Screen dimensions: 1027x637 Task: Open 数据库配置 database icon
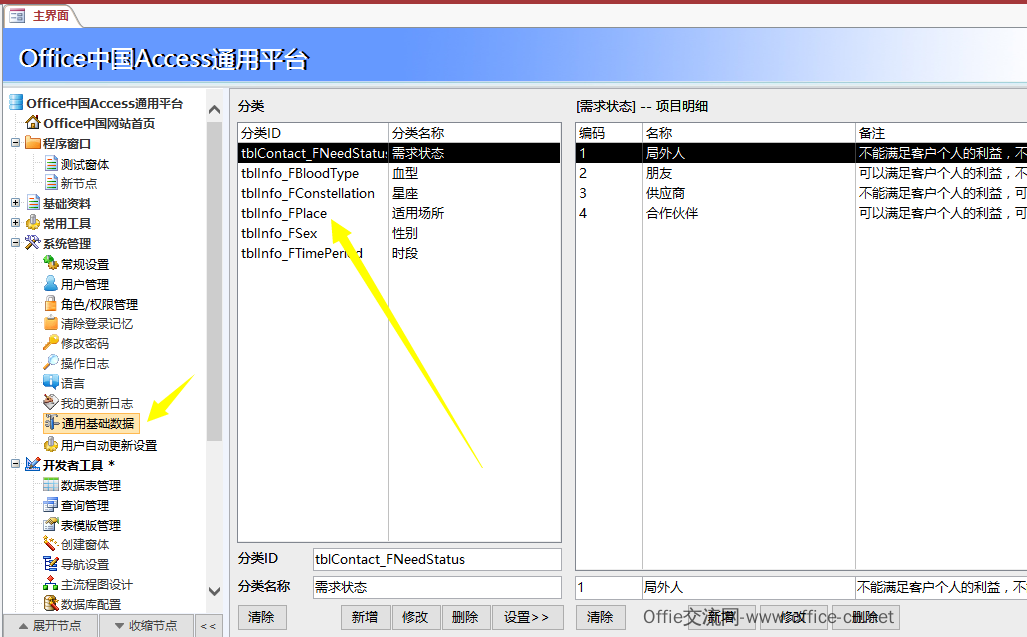click(51, 604)
